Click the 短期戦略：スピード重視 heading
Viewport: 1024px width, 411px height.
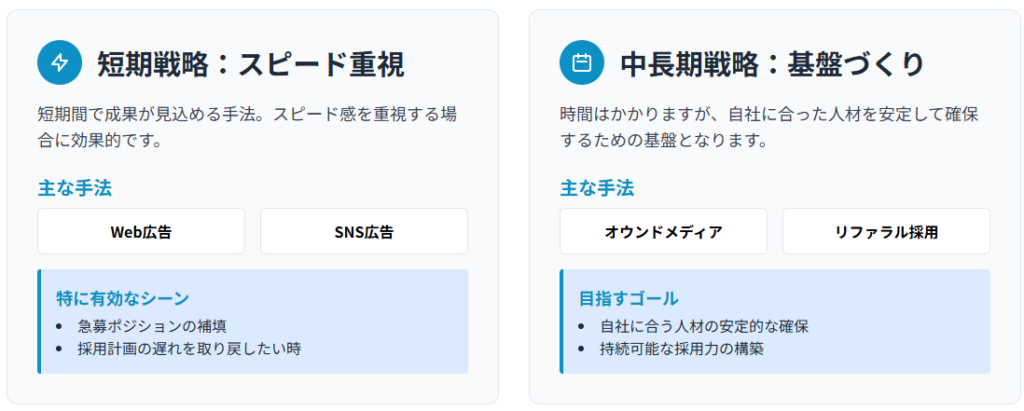[x=250, y=64]
